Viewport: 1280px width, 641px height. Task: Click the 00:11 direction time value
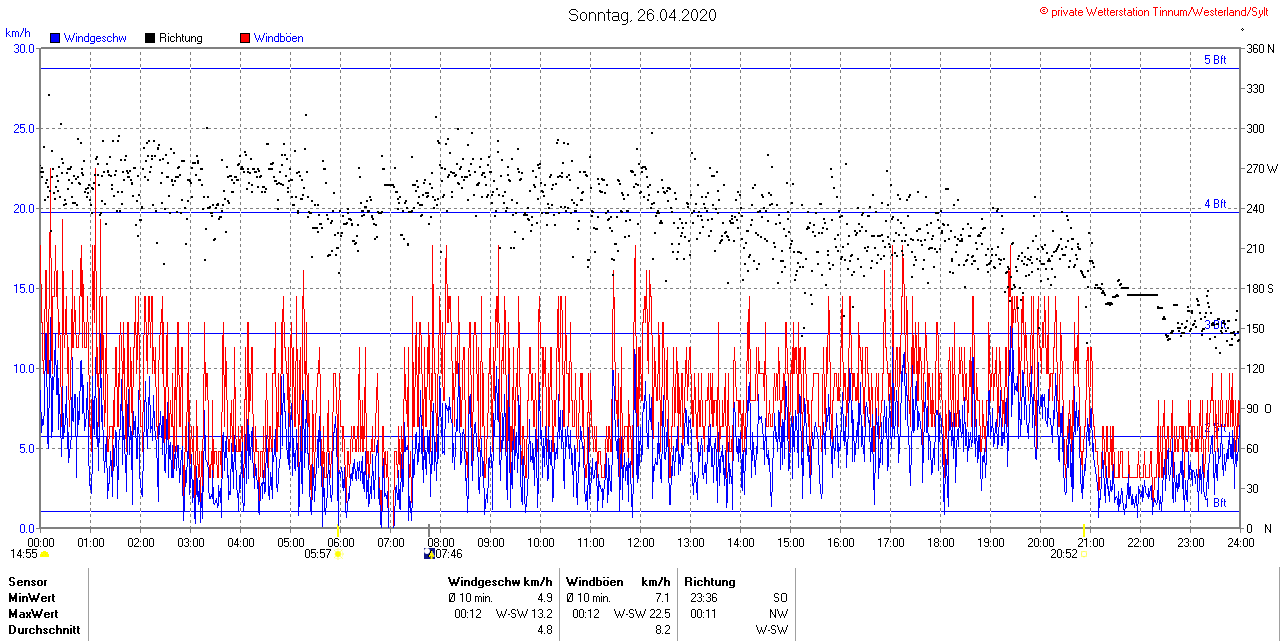pyautogui.click(x=704, y=614)
